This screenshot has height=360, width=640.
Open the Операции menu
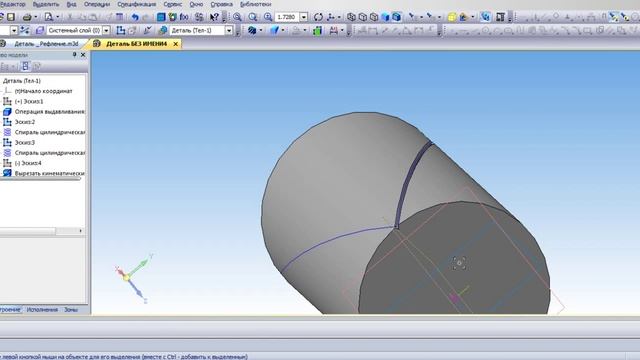point(97,4)
